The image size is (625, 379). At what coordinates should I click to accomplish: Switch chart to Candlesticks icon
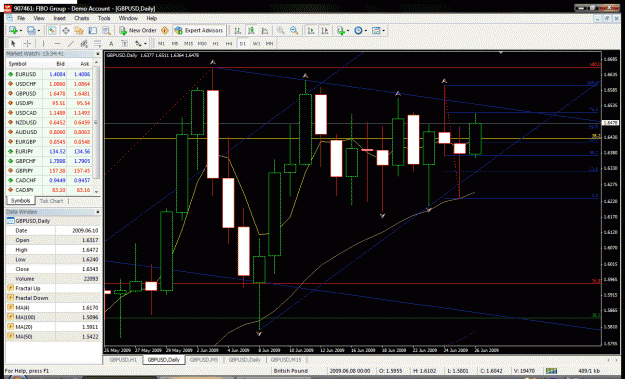pos(251,30)
